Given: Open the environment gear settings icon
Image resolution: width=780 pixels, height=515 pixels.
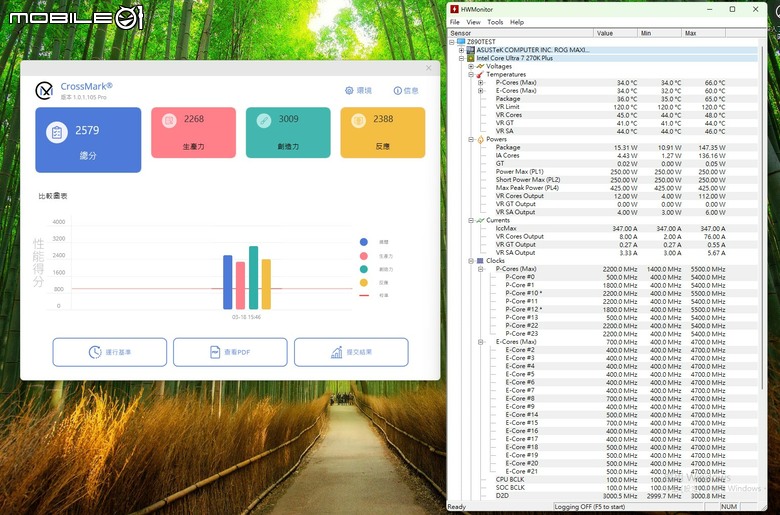Looking at the screenshot, I should point(349,91).
